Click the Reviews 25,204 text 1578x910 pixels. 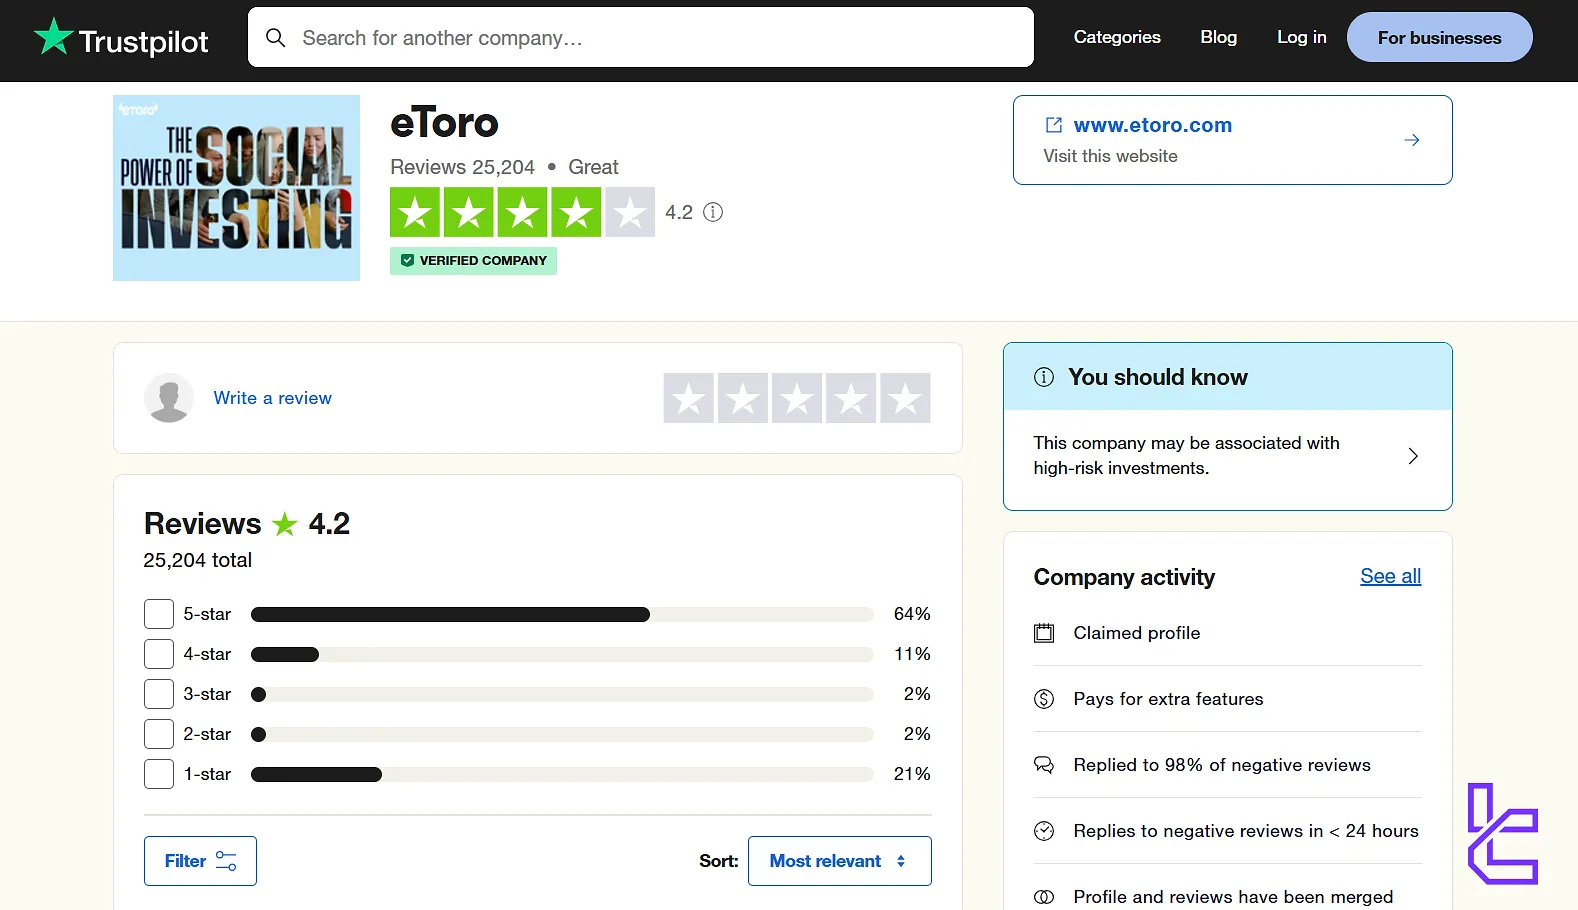(x=462, y=167)
